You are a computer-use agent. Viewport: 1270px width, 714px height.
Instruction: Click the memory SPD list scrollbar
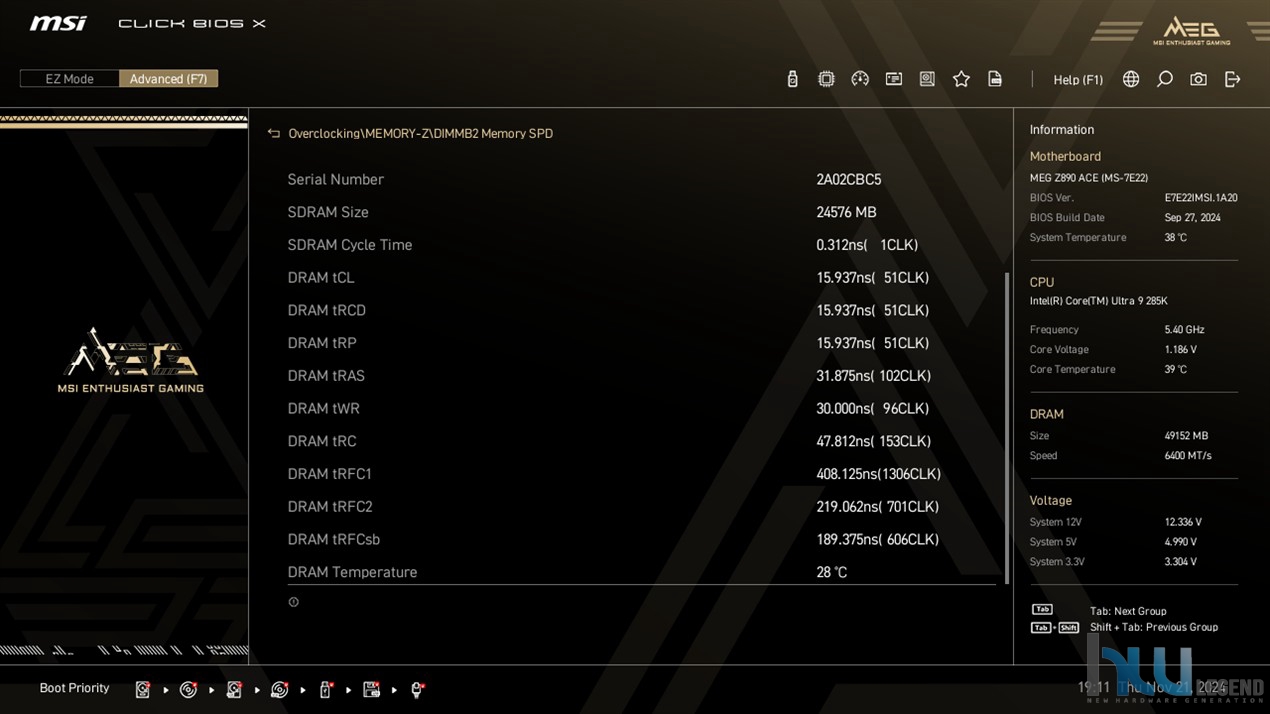[x=1006, y=428]
